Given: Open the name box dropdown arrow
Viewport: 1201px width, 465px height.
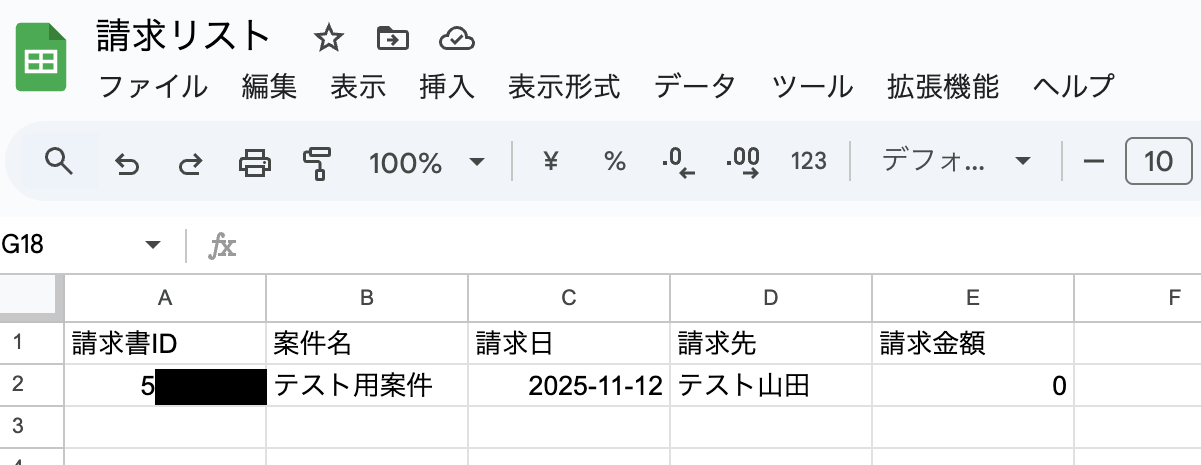Looking at the screenshot, I should click(x=153, y=245).
